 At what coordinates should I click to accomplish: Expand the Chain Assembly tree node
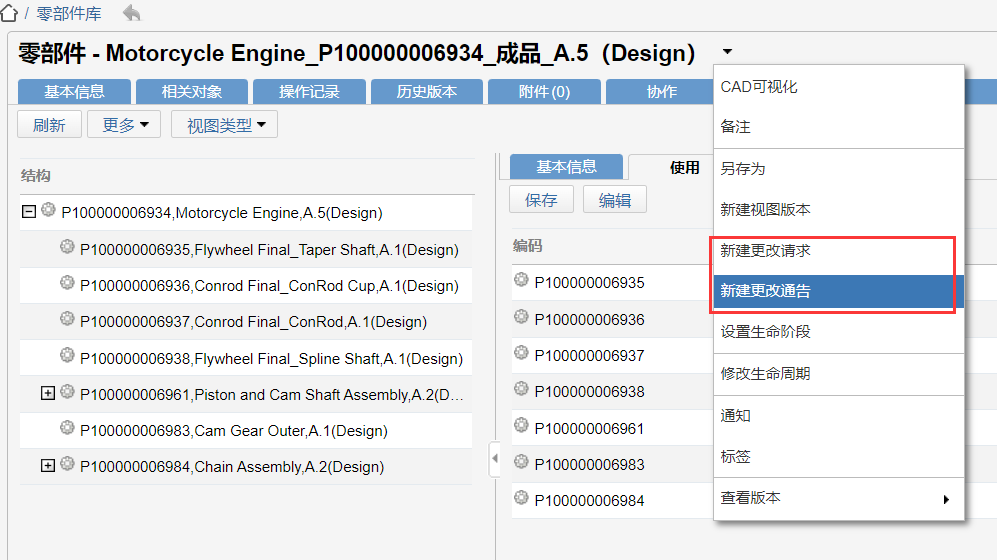click(48, 466)
